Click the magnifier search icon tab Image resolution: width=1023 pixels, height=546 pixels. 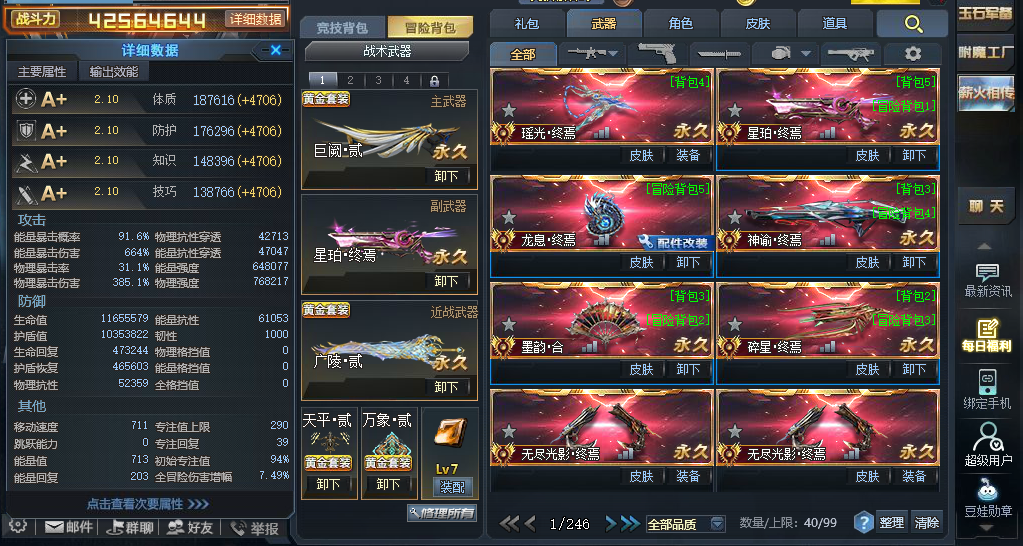(x=913, y=25)
